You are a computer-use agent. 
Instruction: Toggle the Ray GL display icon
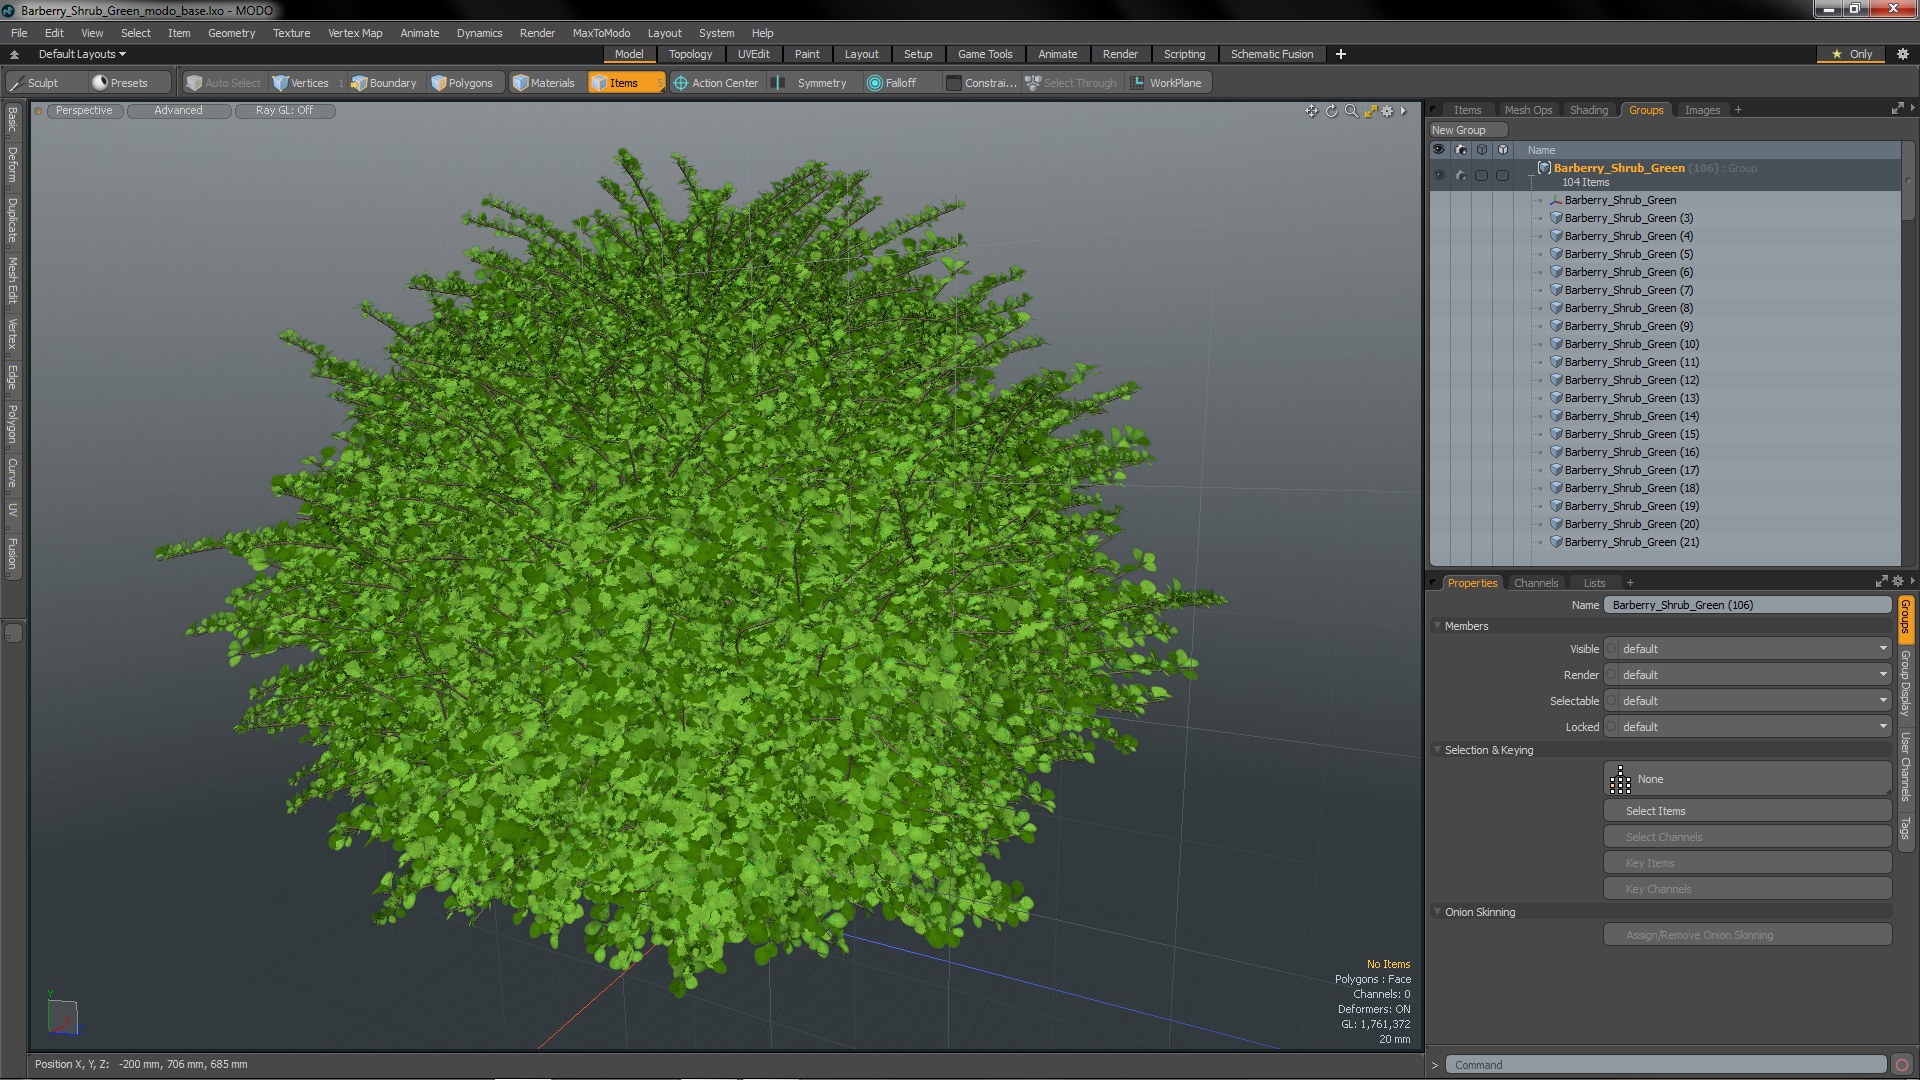pyautogui.click(x=284, y=109)
